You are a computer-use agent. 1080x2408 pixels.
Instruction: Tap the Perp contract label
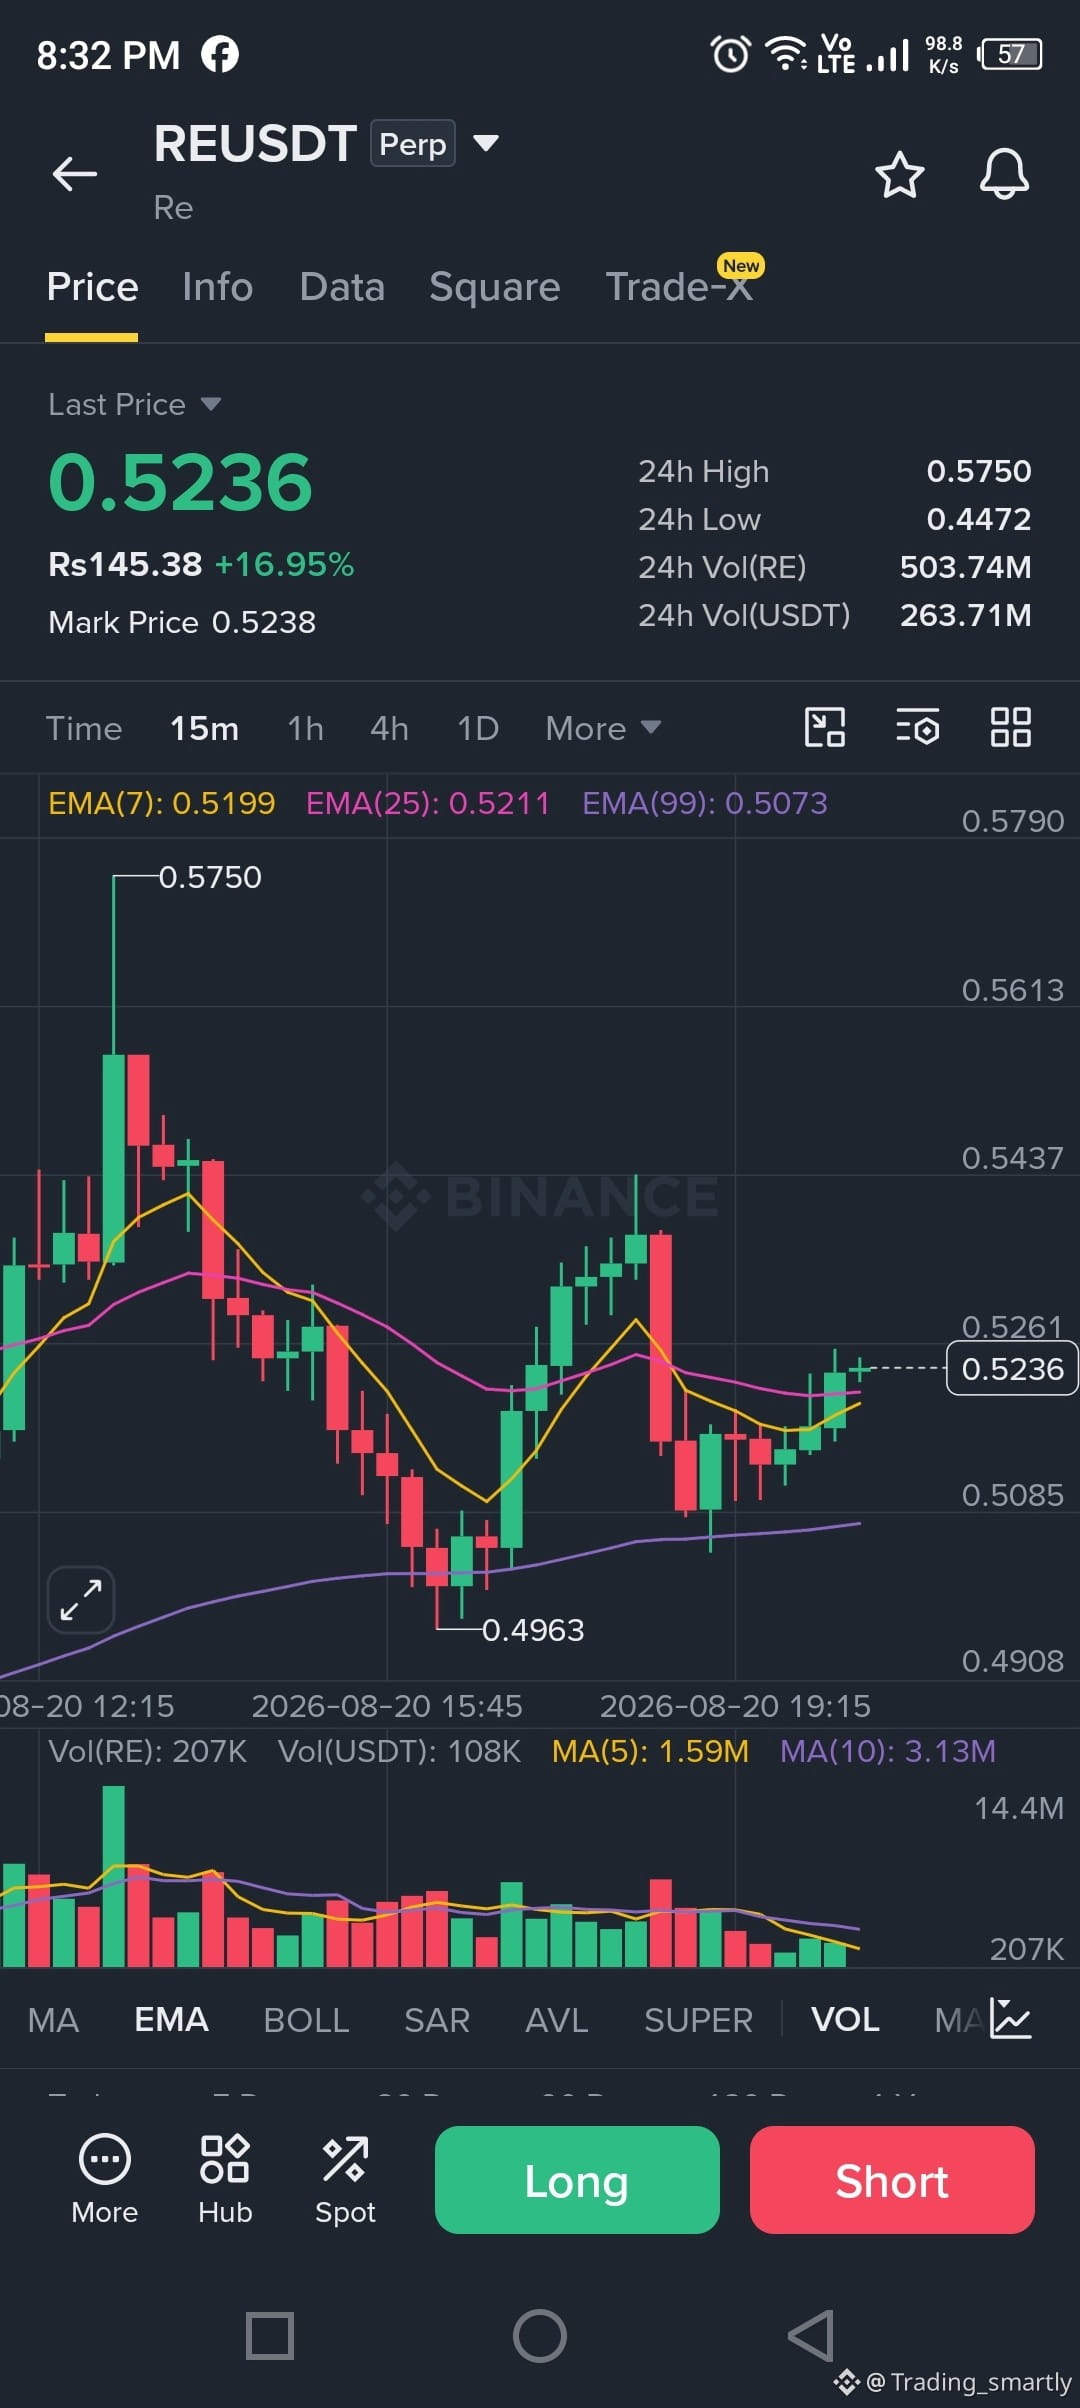[x=412, y=143]
